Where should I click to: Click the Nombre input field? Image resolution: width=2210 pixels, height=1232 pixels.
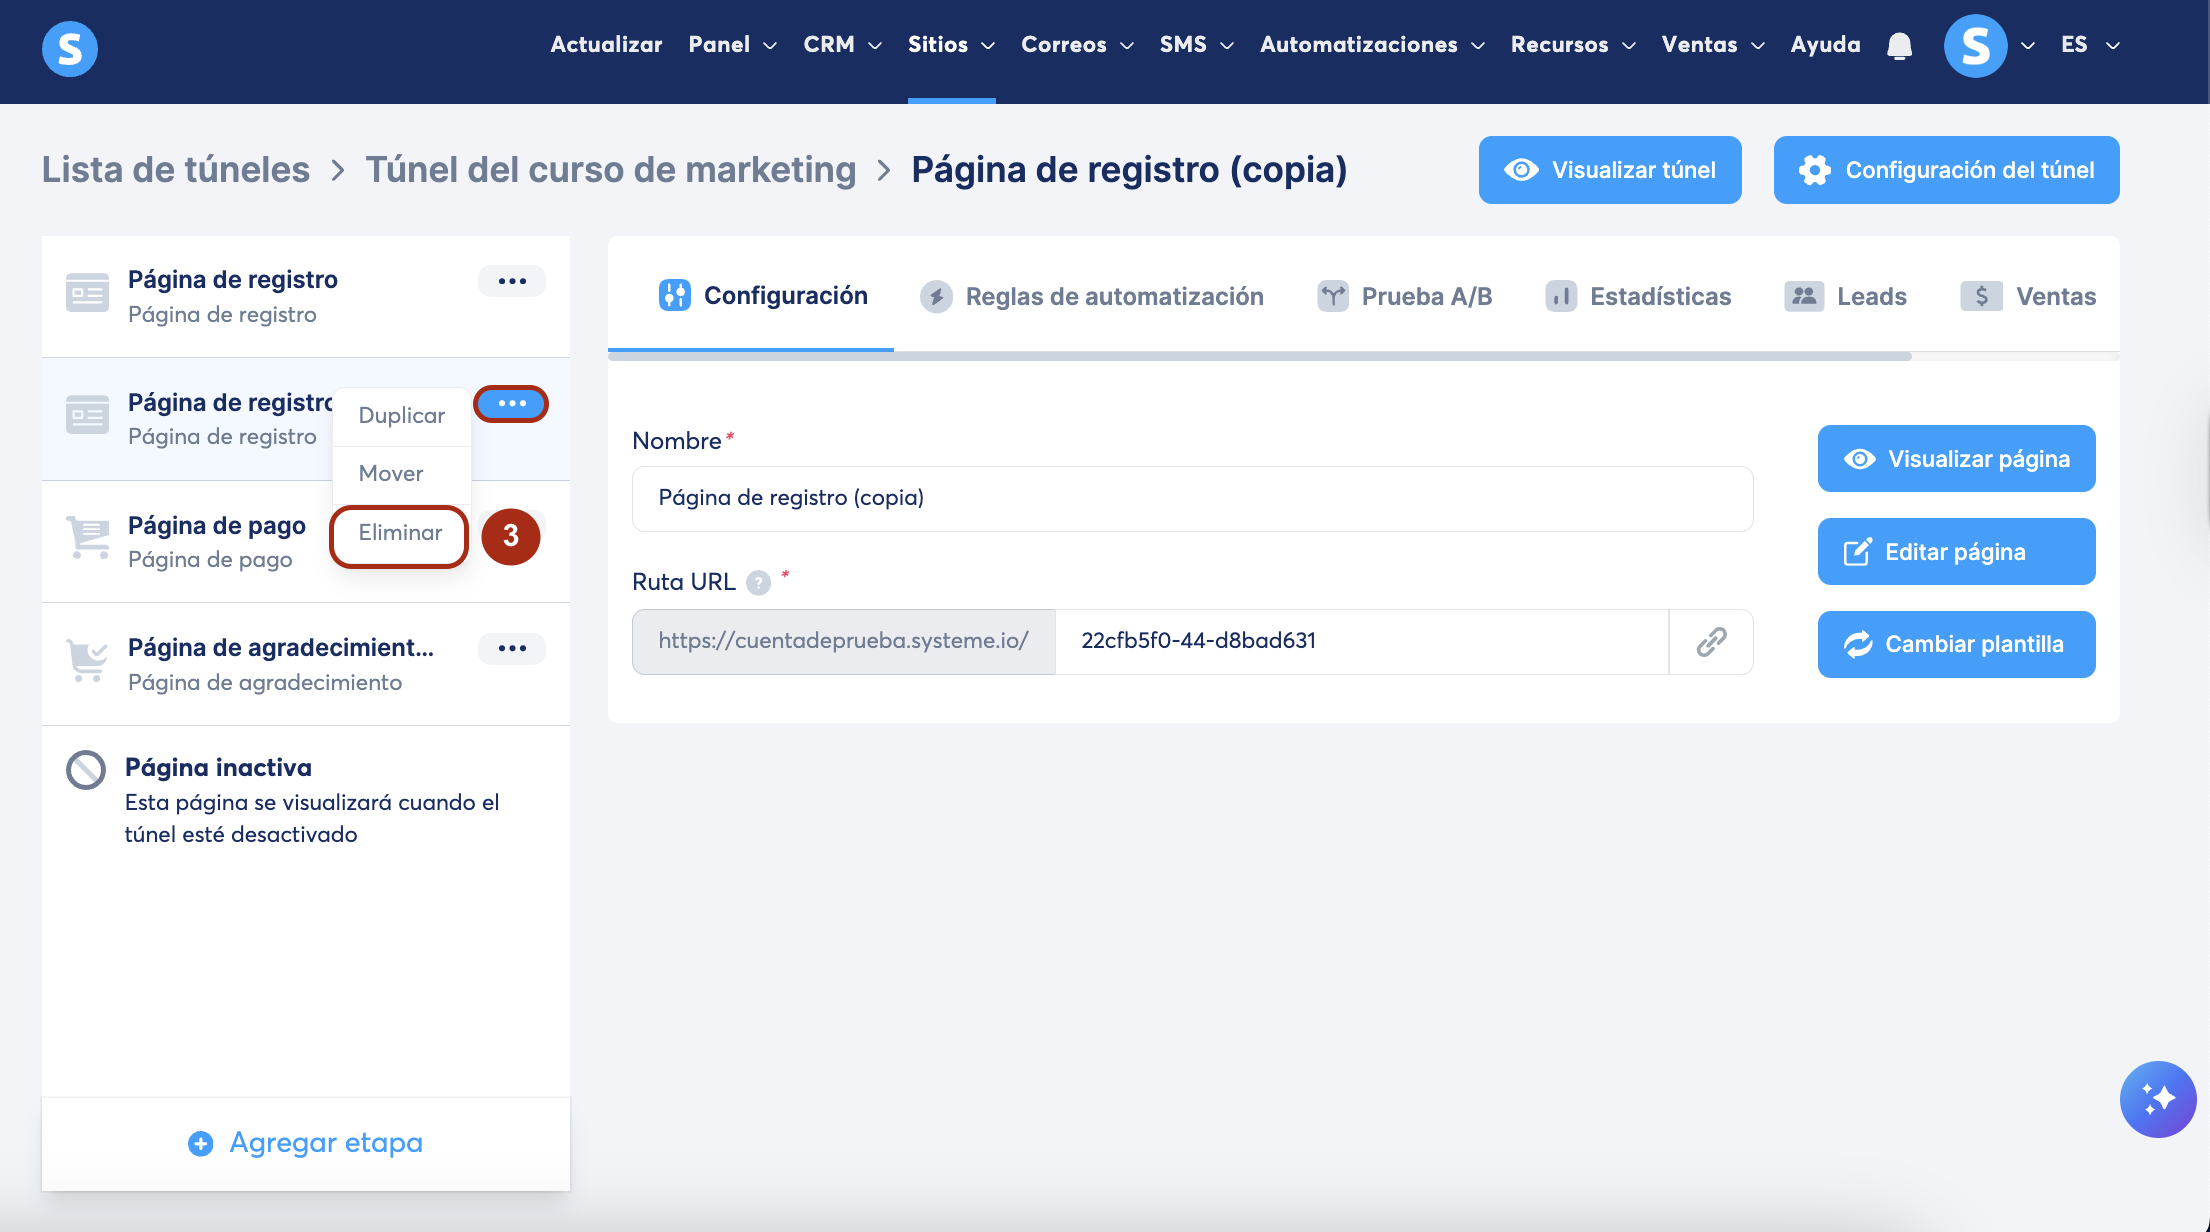(1192, 498)
